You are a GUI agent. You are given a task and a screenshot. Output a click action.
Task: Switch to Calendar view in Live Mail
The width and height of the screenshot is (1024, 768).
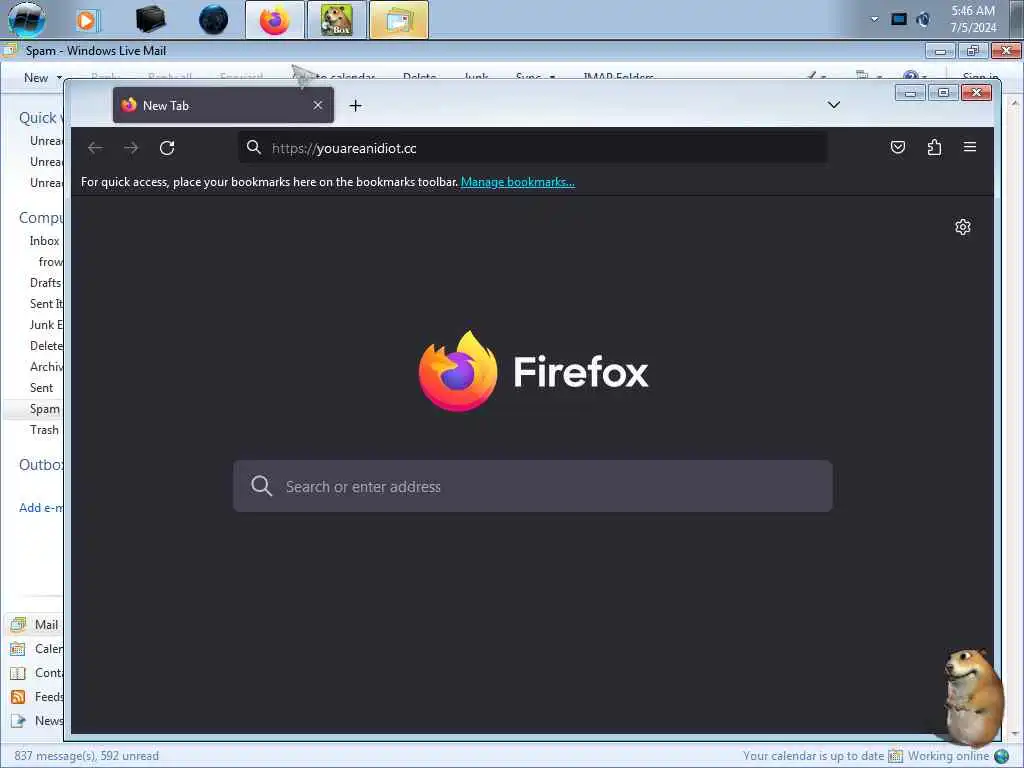coord(37,648)
